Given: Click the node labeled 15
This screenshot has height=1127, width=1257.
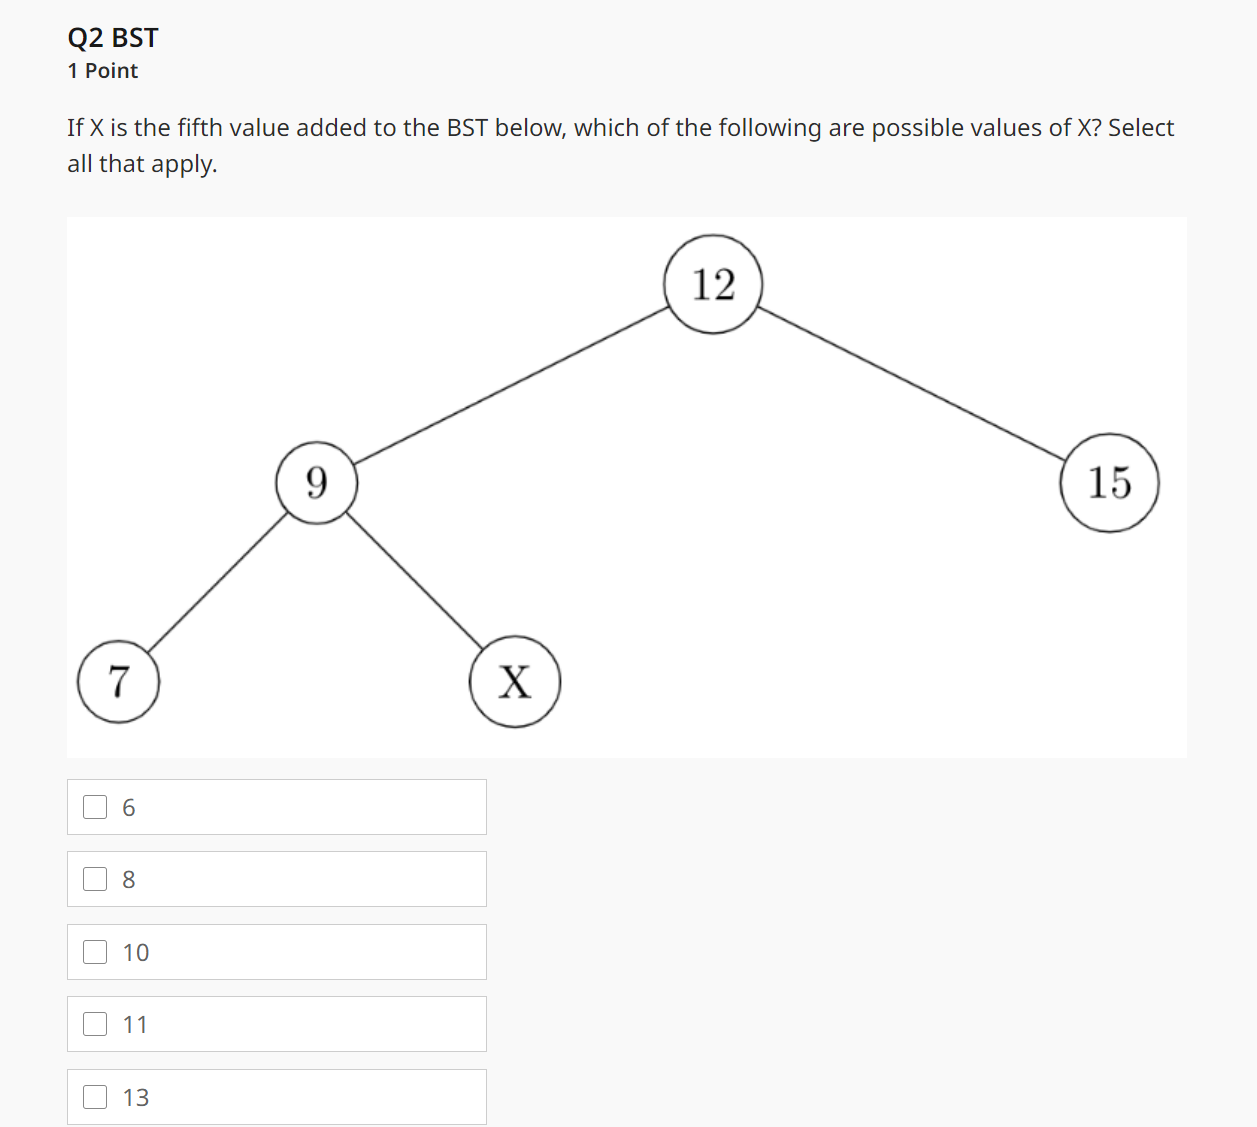Looking at the screenshot, I should pos(1108,482).
